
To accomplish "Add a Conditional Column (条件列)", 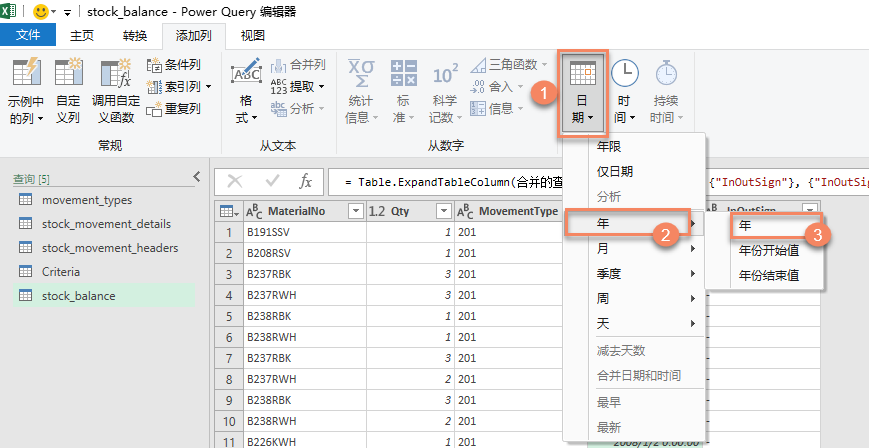I will (173, 65).
